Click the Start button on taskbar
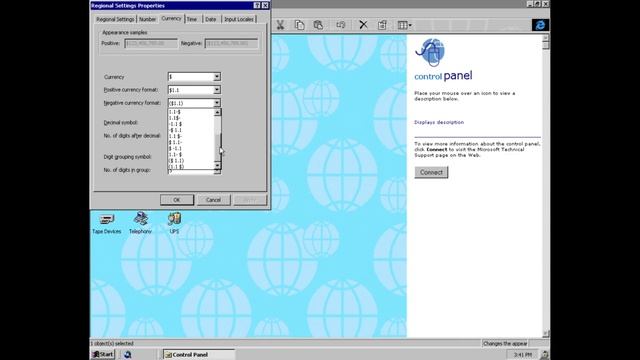 pyautogui.click(x=103, y=354)
